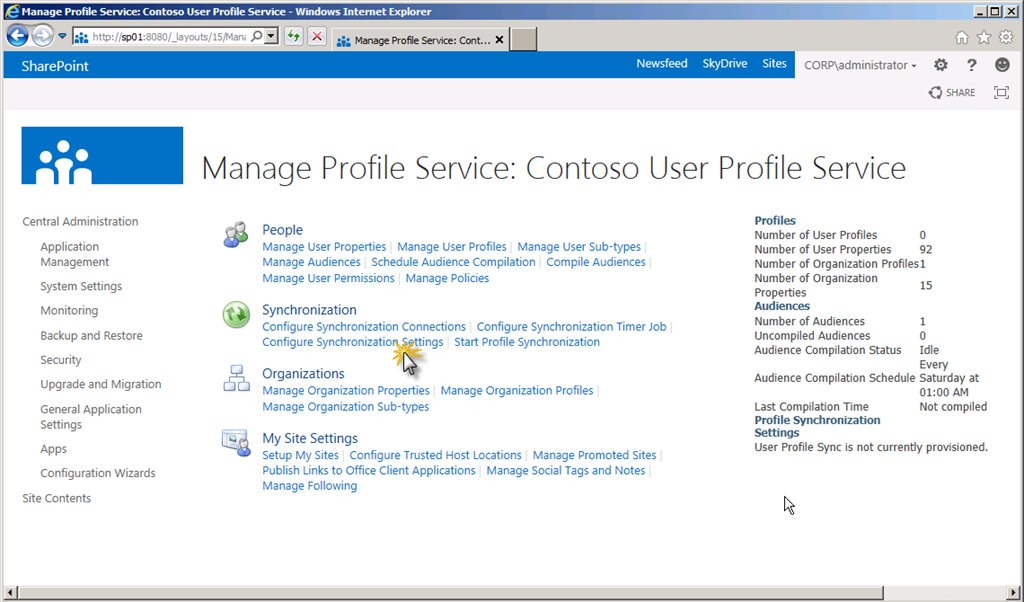Open Sites in the top bar
The height and width of the screenshot is (602, 1024).
[x=774, y=63]
